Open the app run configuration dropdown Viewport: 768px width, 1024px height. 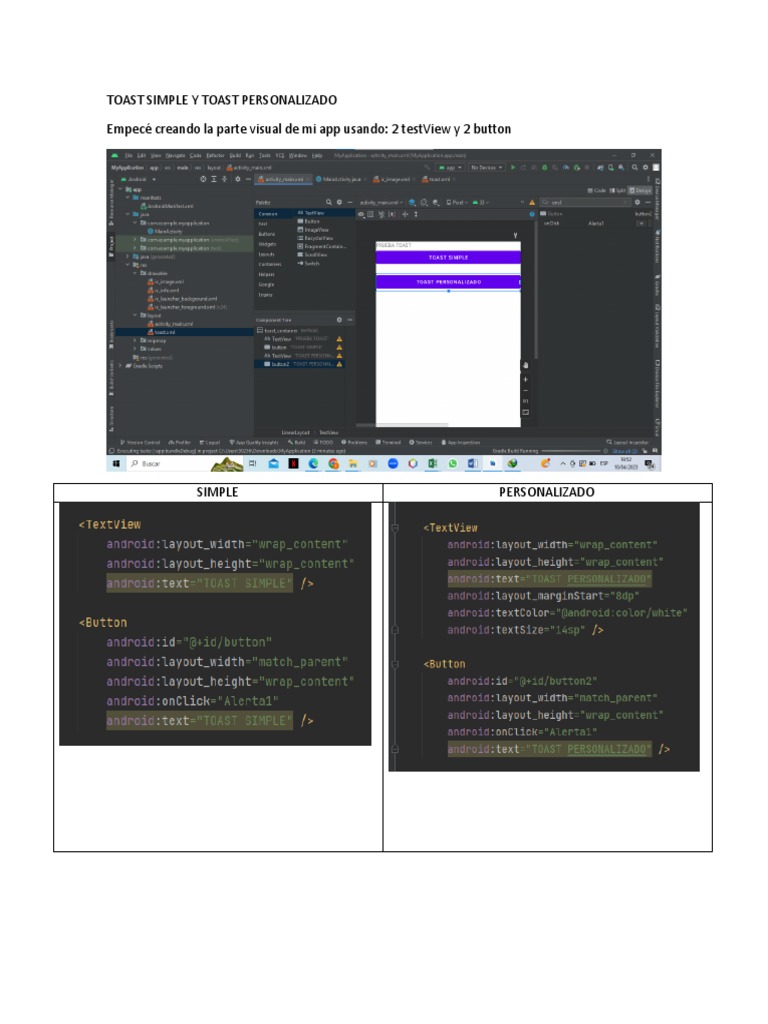(450, 168)
